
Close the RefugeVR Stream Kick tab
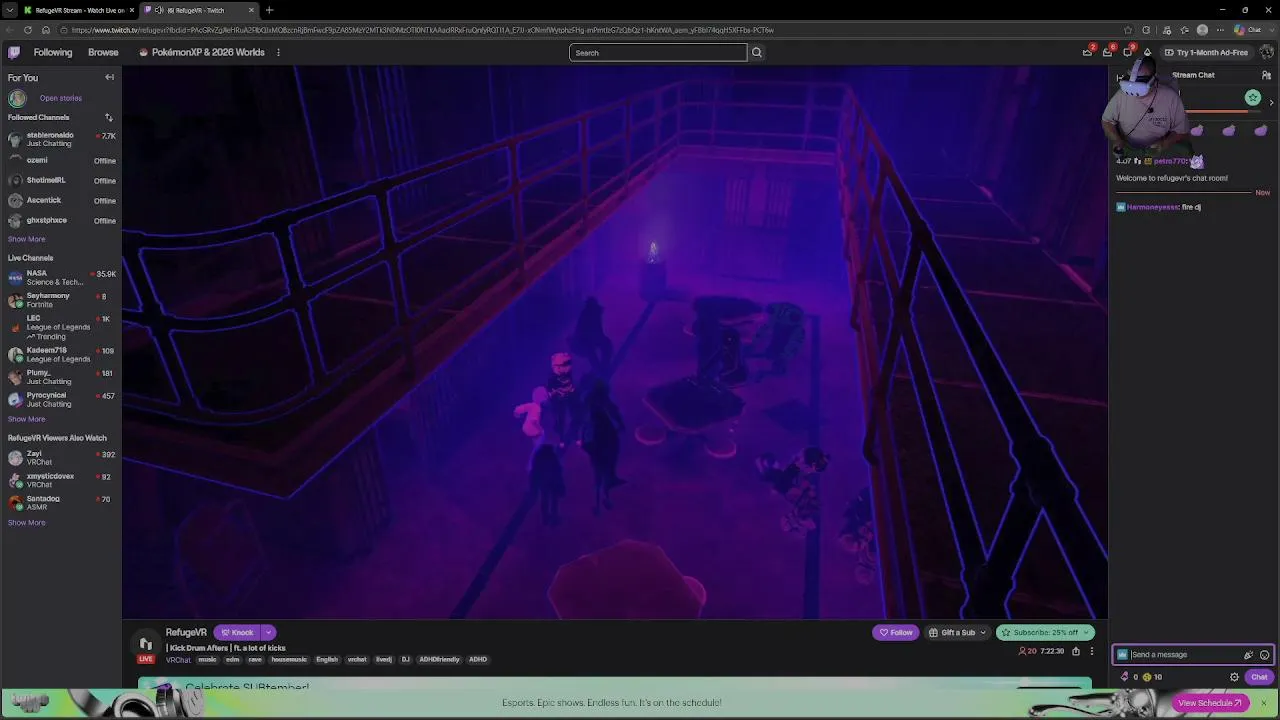pyautogui.click(x=131, y=10)
